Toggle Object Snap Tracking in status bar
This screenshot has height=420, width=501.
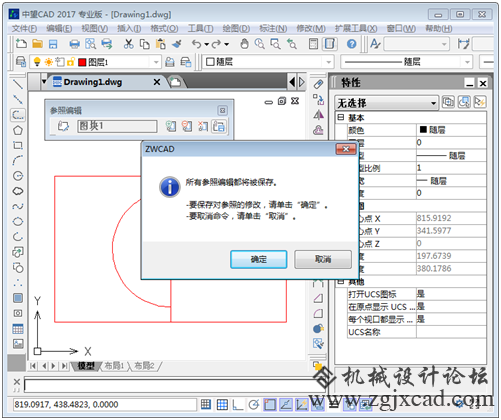(x=286, y=404)
